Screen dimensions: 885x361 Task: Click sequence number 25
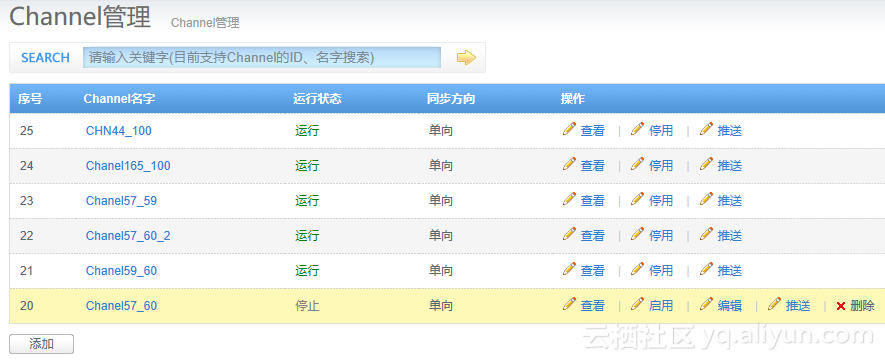[x=27, y=131]
